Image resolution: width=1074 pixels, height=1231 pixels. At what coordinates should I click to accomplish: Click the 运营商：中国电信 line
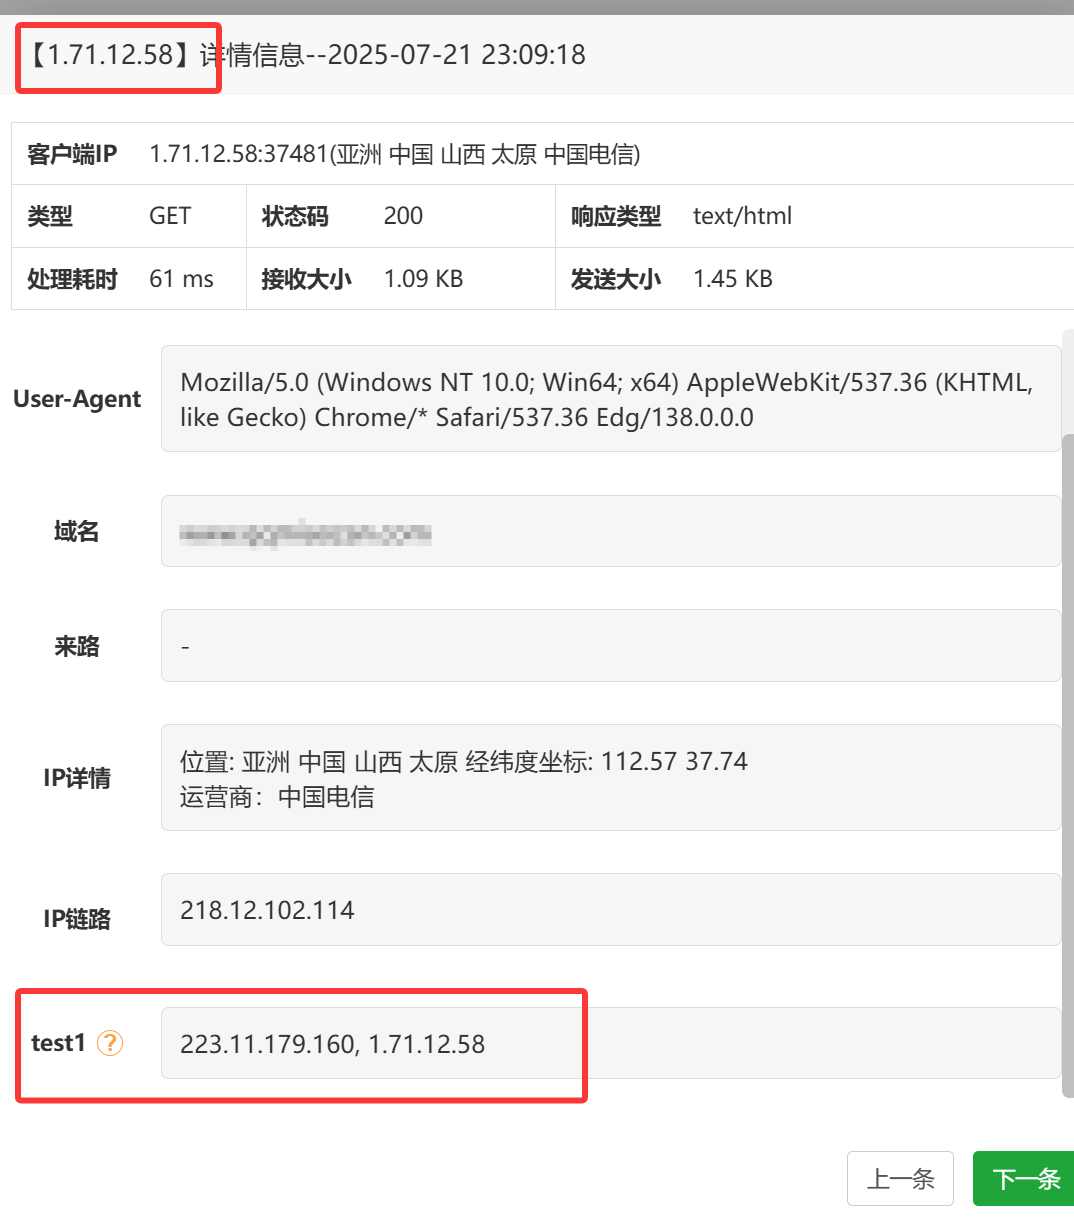click(x=277, y=797)
